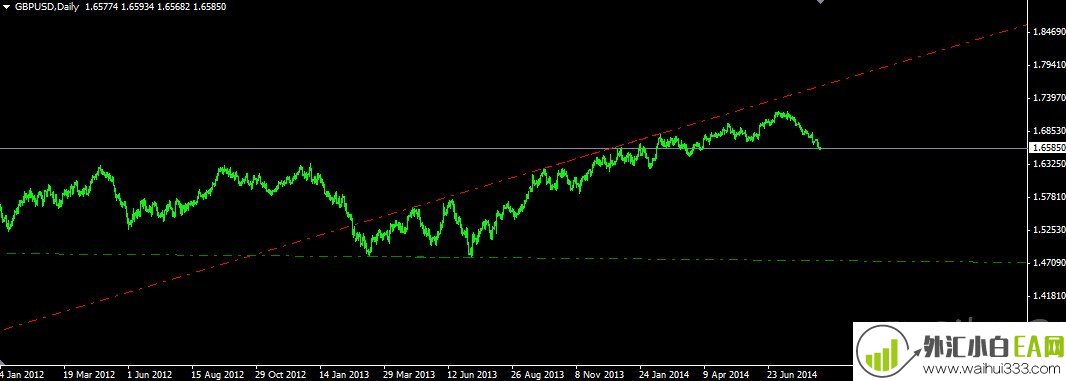This screenshot has height=381, width=1066.
Task: Click the 29 Oct 2012 date label
Action: click(x=281, y=374)
